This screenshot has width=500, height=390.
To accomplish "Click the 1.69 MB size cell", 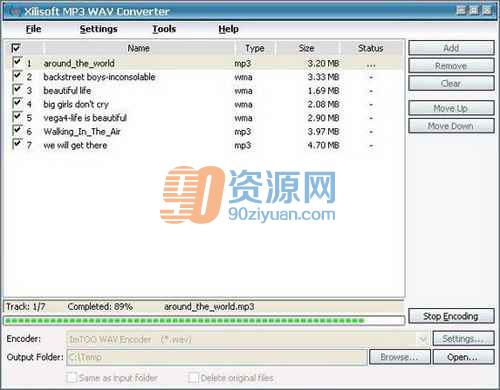I will coord(323,91).
